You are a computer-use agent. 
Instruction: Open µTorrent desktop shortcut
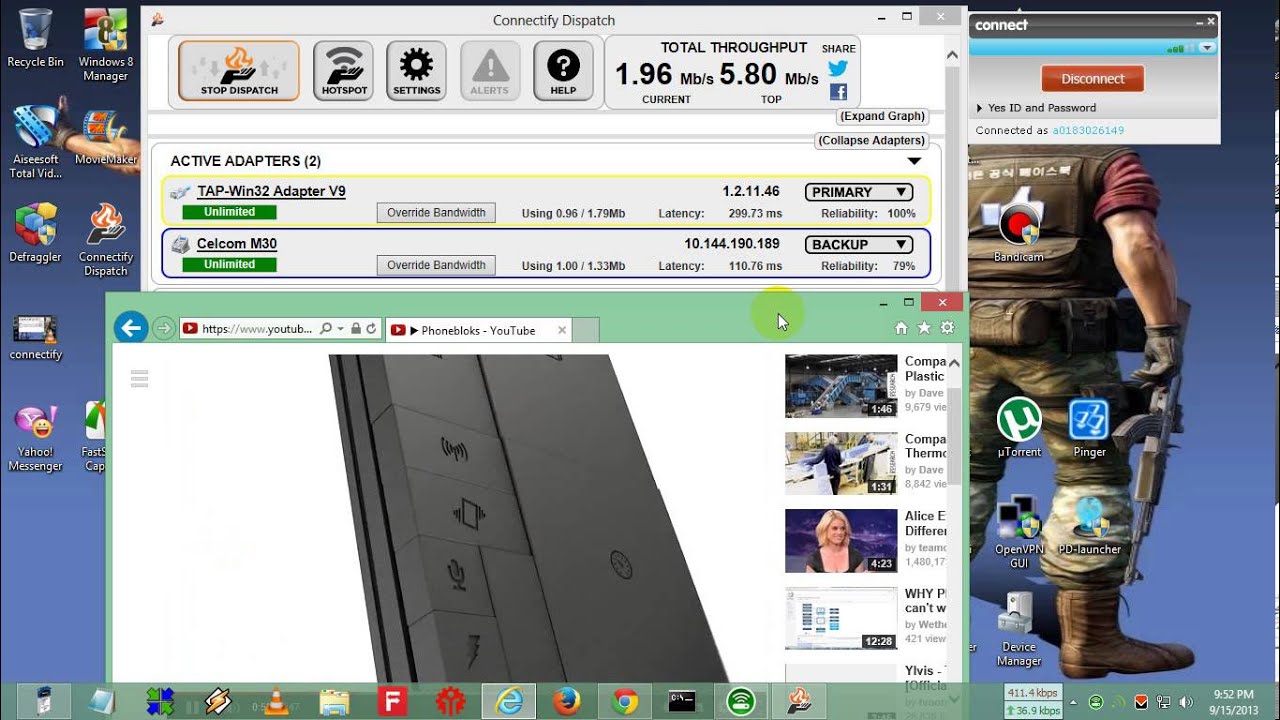[x=1019, y=429]
